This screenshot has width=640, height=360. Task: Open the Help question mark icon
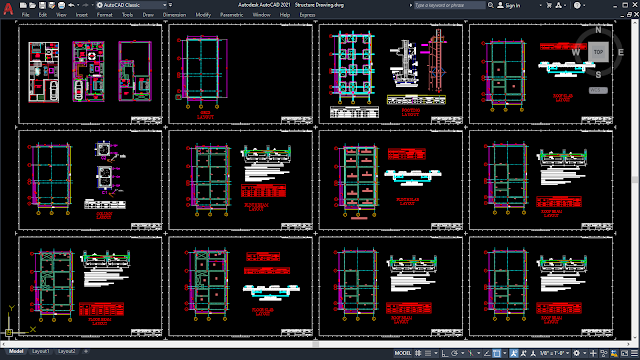click(x=577, y=5)
